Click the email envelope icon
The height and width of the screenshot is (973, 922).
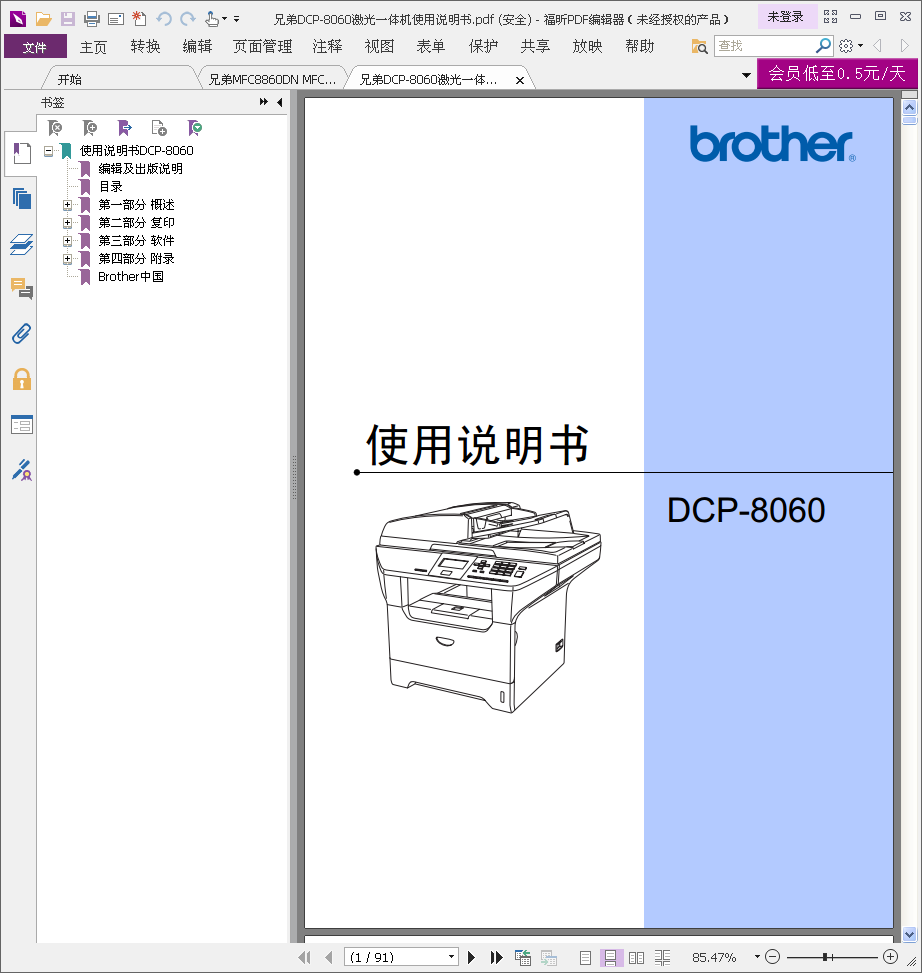116,19
